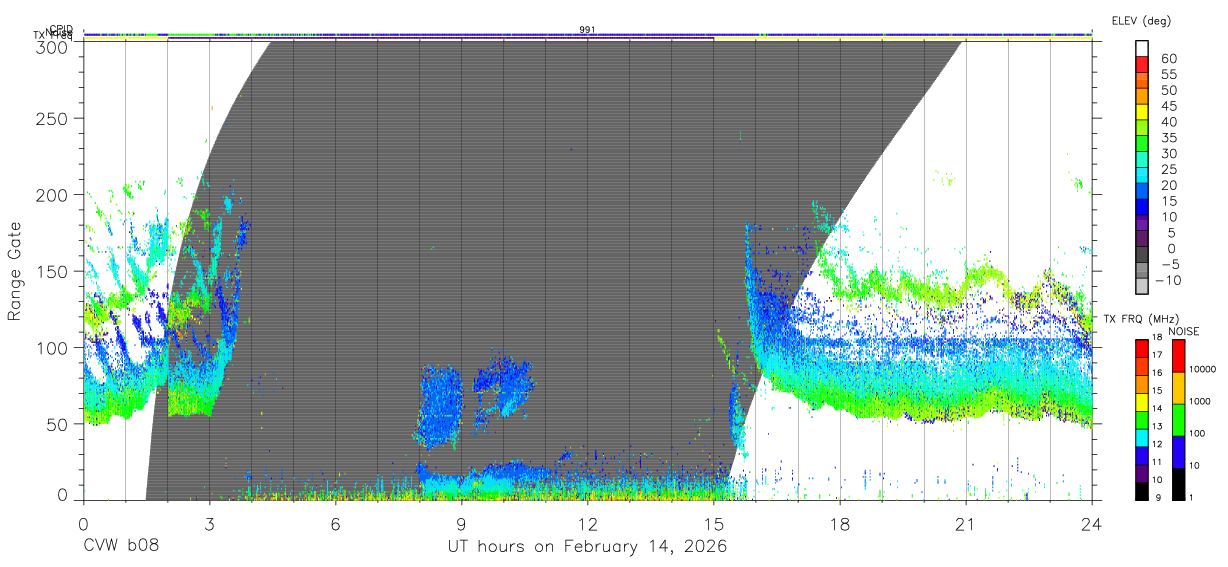Viewport: 1228px width, 567px height.
Task: Click the x-axis tick label '6'
Action: pyautogui.click(x=335, y=524)
